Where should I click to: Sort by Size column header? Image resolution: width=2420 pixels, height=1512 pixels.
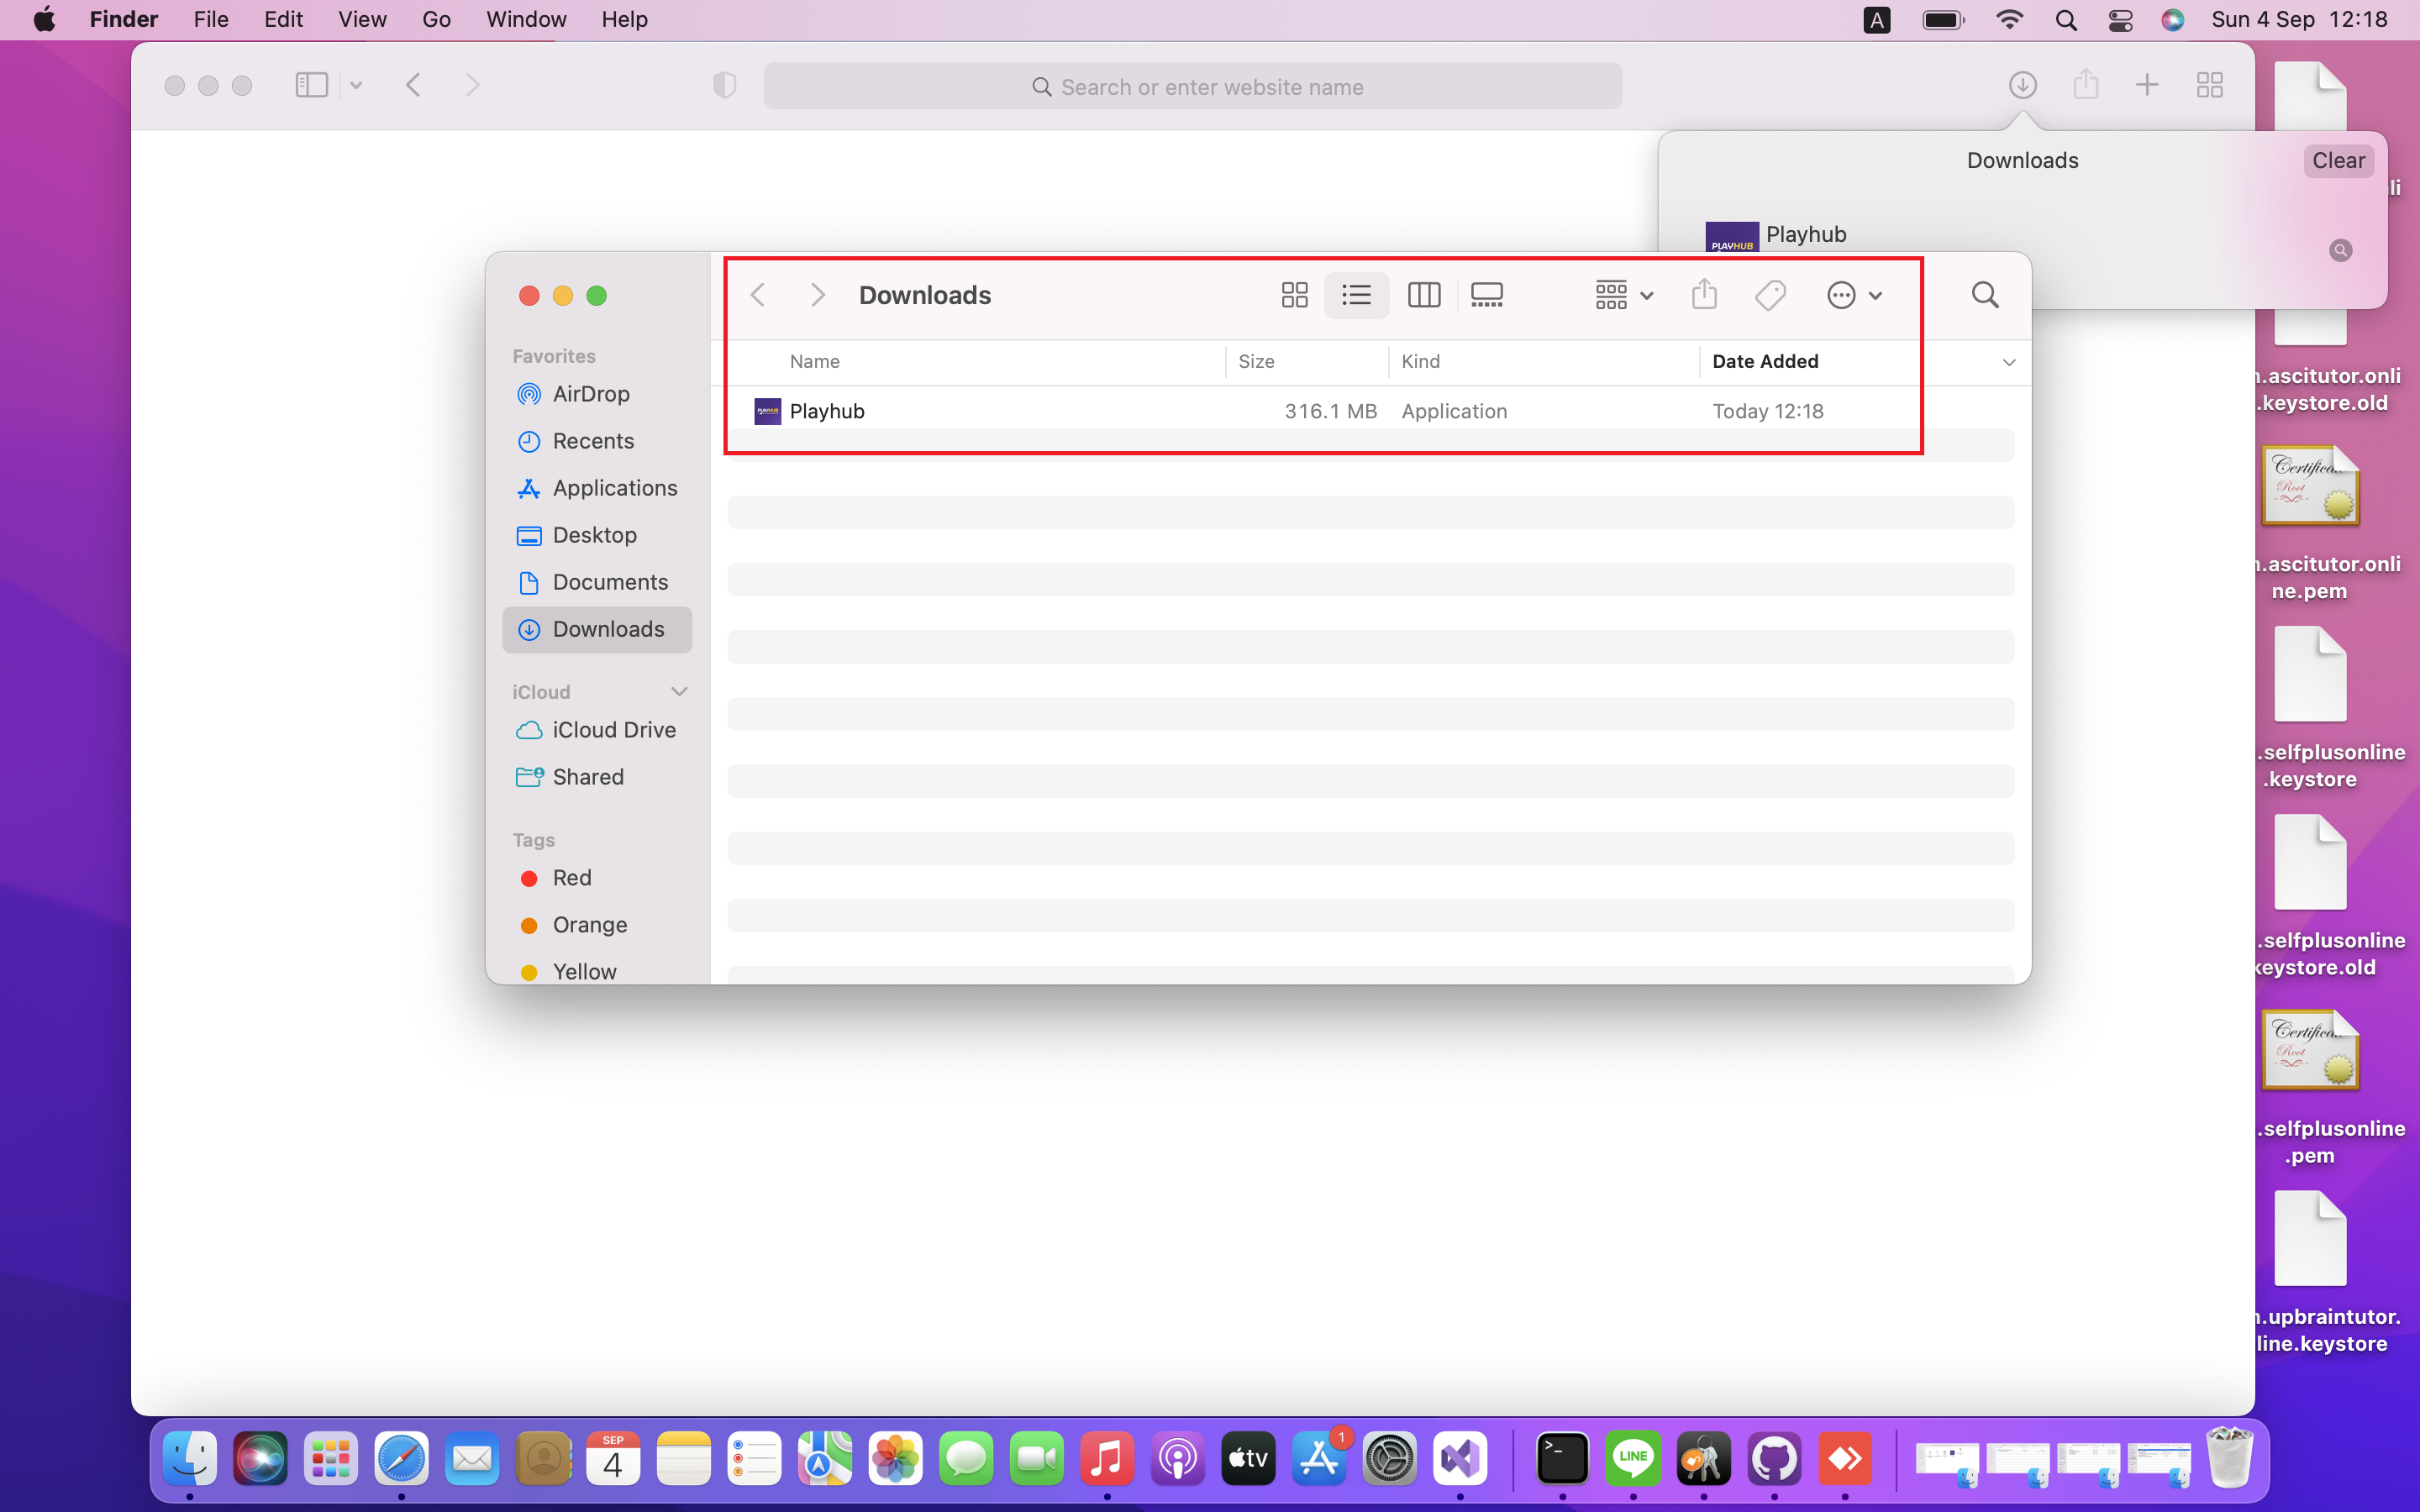1256,361
